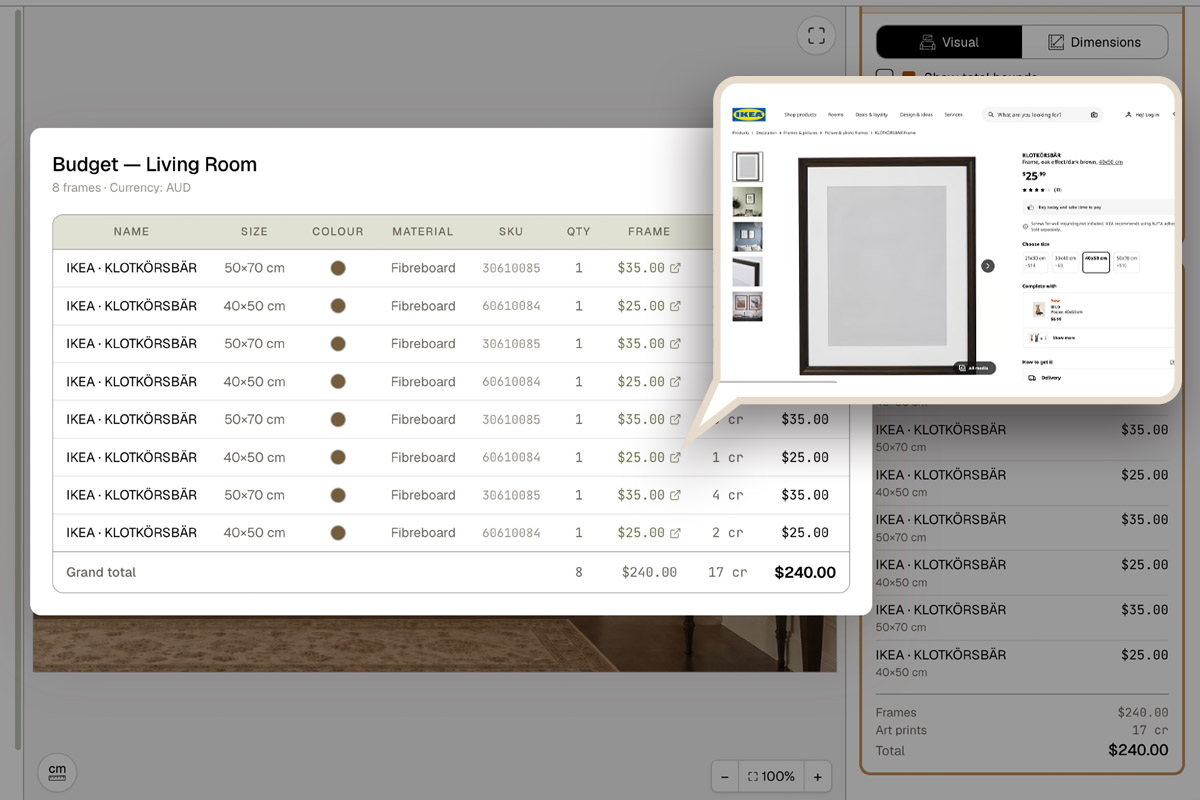Click the Budget — Living Room title
This screenshot has width=1200, height=800.
click(155, 165)
